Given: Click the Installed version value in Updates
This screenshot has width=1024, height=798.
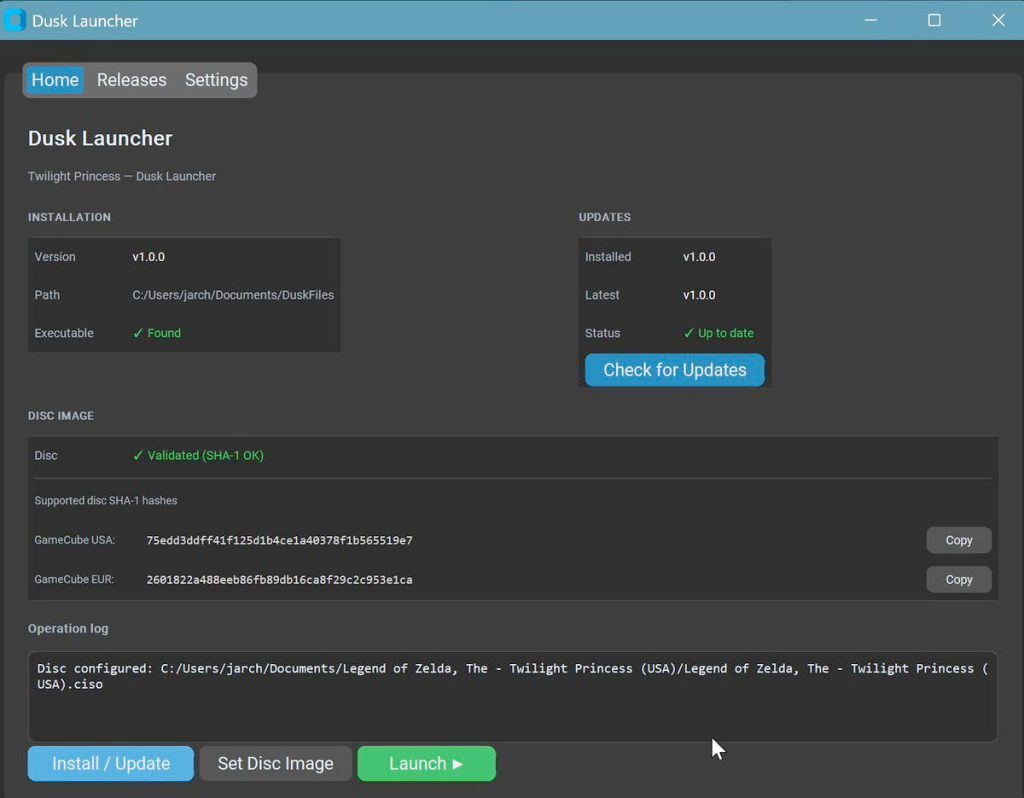Looking at the screenshot, I should click(x=699, y=257).
